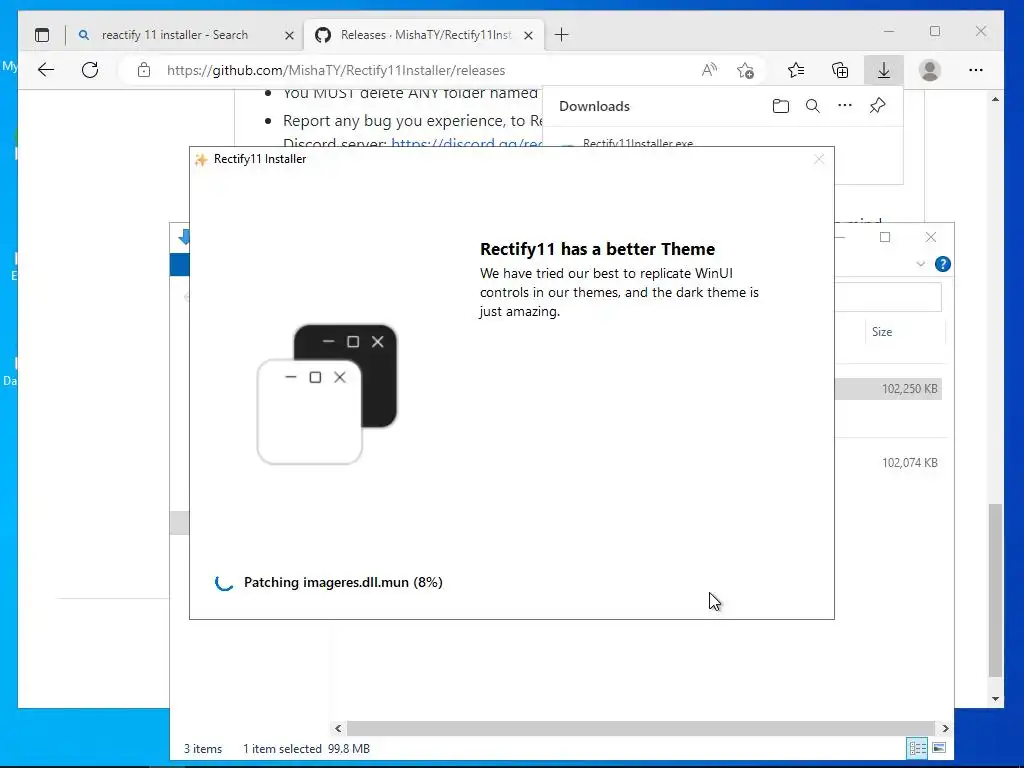The width and height of the screenshot is (1024, 768).
Task: Add this page to favorites
Action: 745,70
